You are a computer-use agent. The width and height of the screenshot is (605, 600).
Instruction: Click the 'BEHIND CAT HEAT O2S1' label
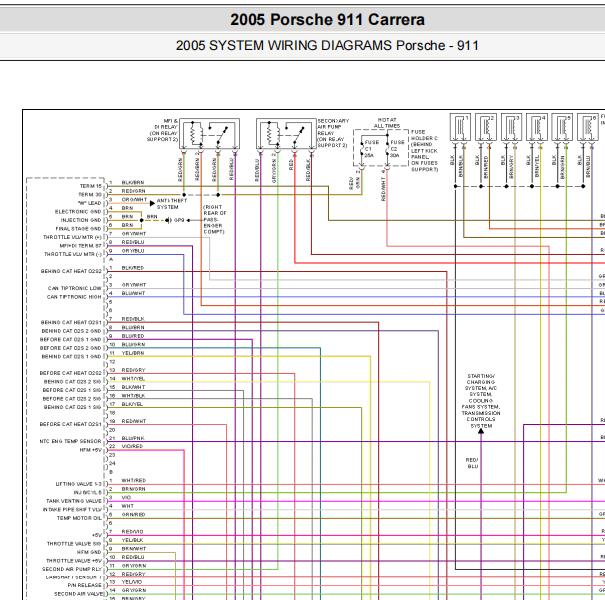tap(71, 322)
